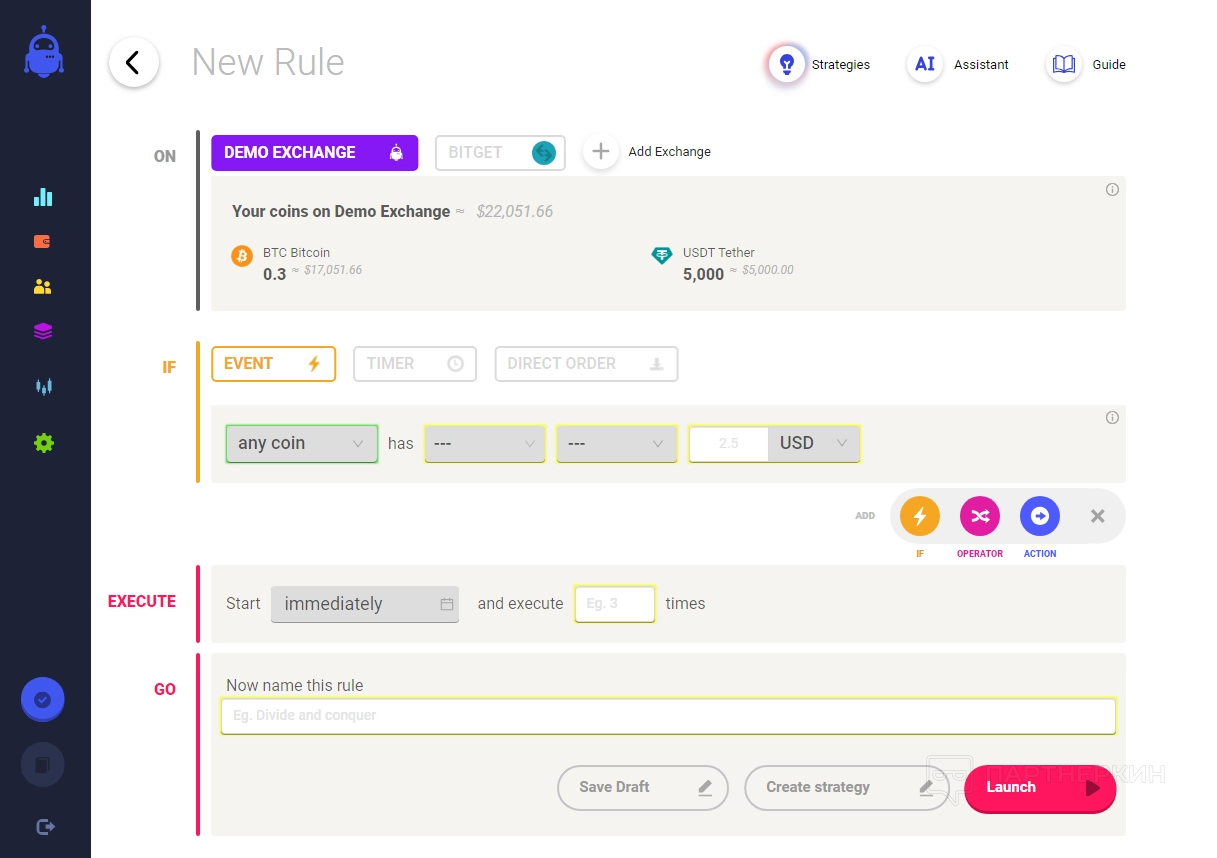Expand the 'any coin' dropdown
The width and height of the screenshot is (1217, 858).
[x=301, y=443]
